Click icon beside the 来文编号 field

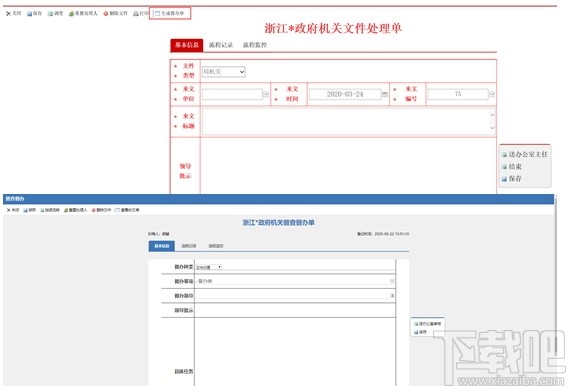point(492,94)
